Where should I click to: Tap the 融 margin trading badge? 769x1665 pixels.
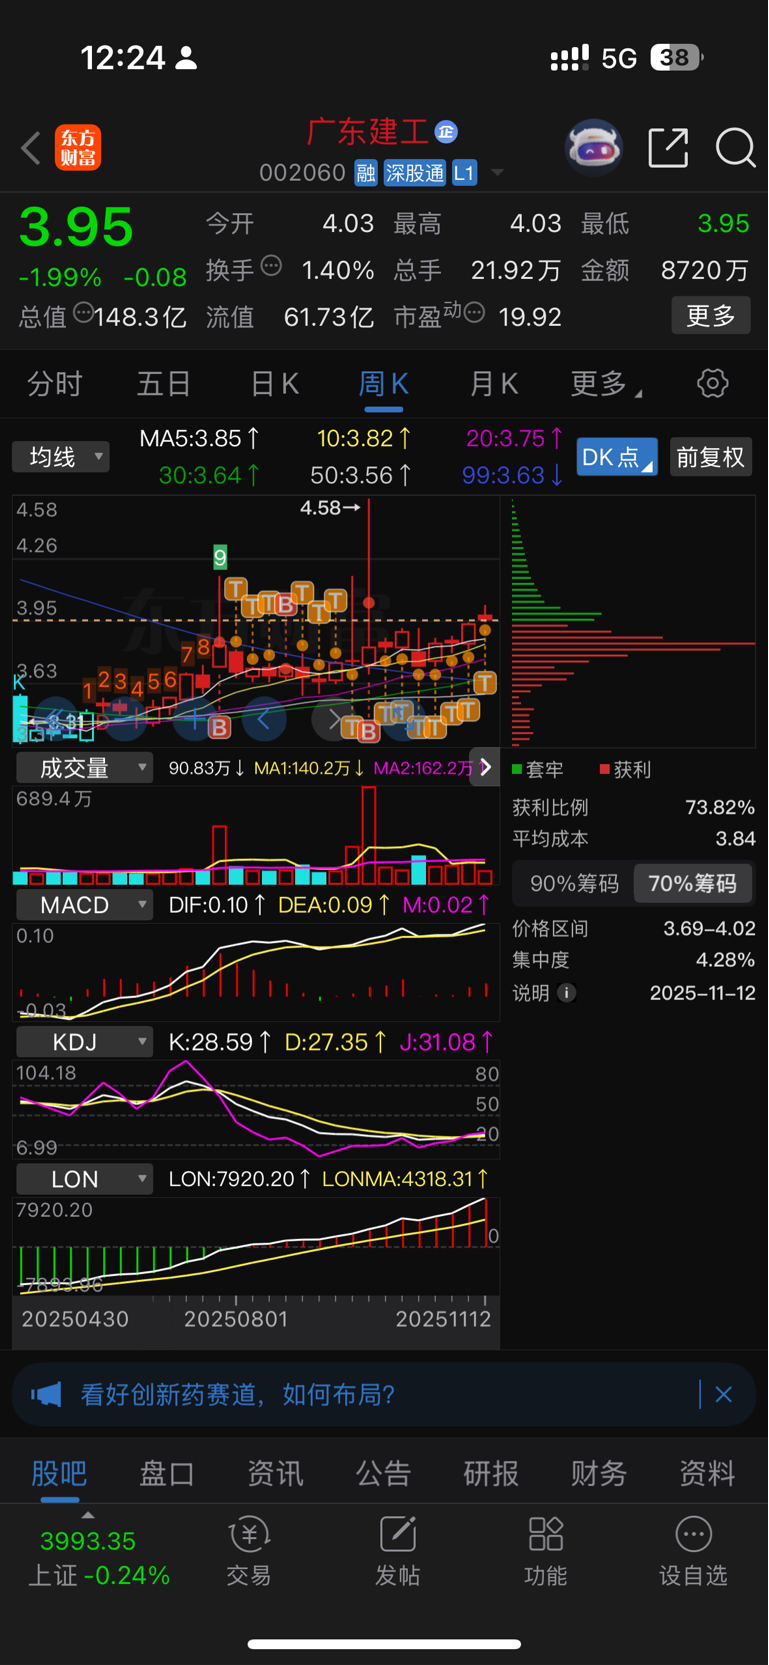(365, 173)
